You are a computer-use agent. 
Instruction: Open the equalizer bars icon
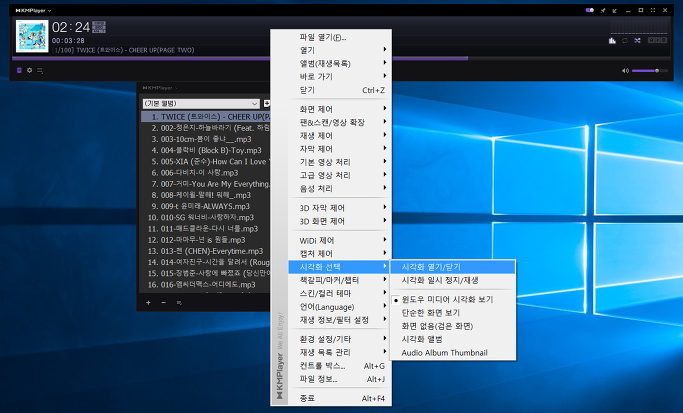pyautogui.click(x=612, y=41)
